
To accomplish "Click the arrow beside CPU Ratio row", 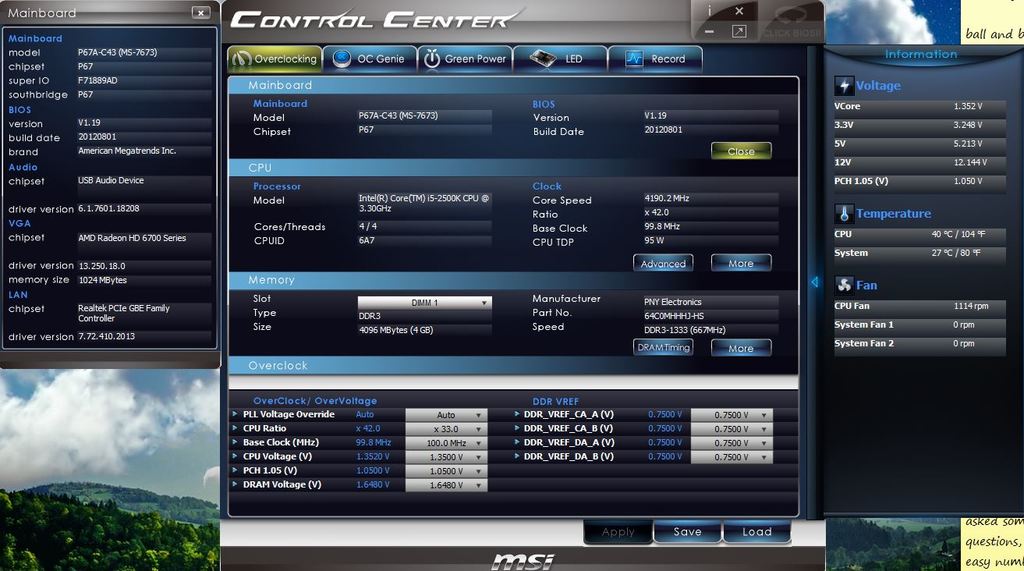I will point(235,428).
